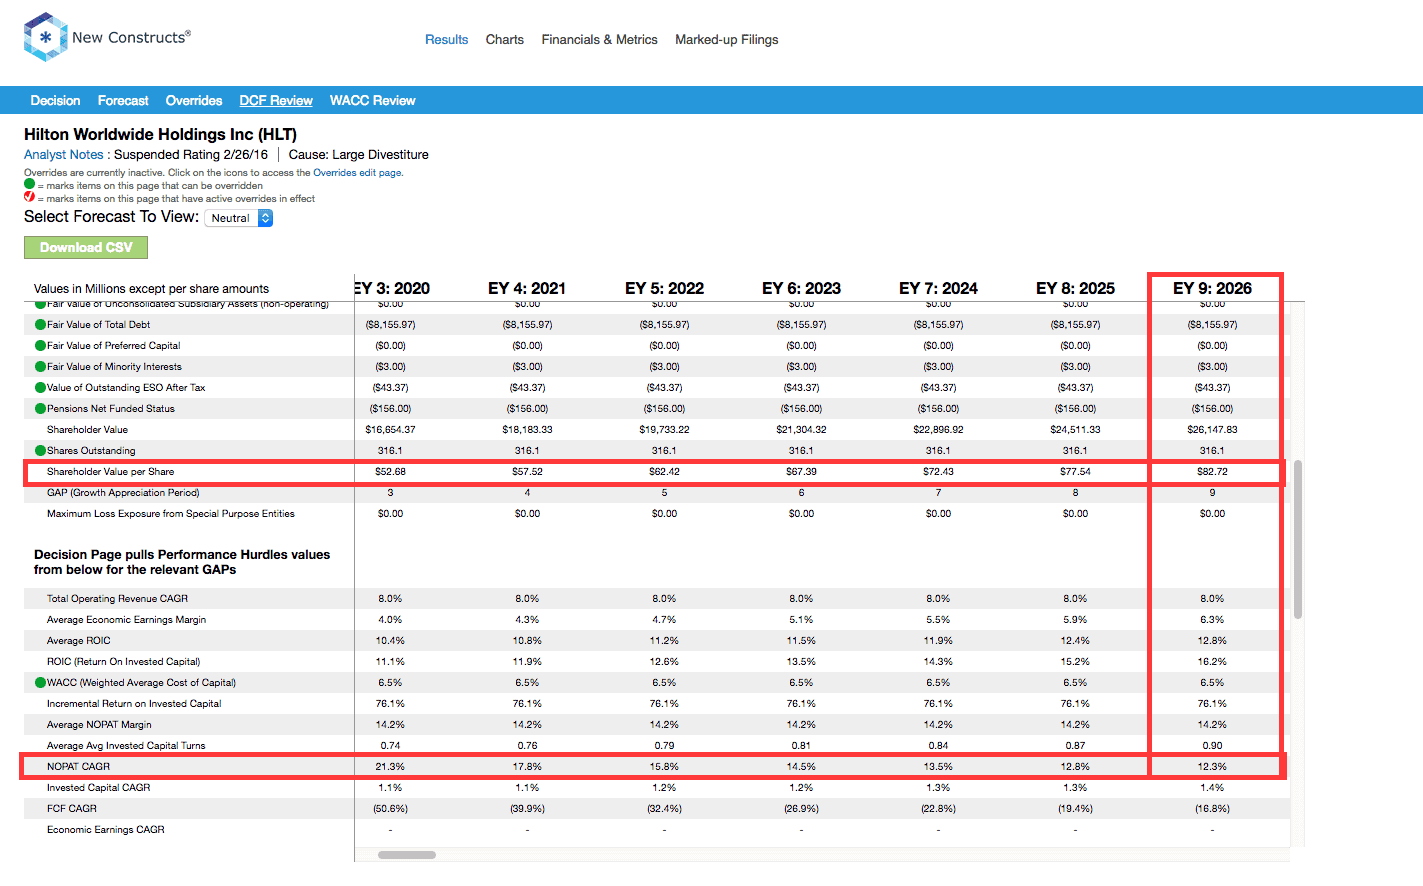
Task: Click the GAP (Growth Appreciation Period) label
Action: (123, 493)
